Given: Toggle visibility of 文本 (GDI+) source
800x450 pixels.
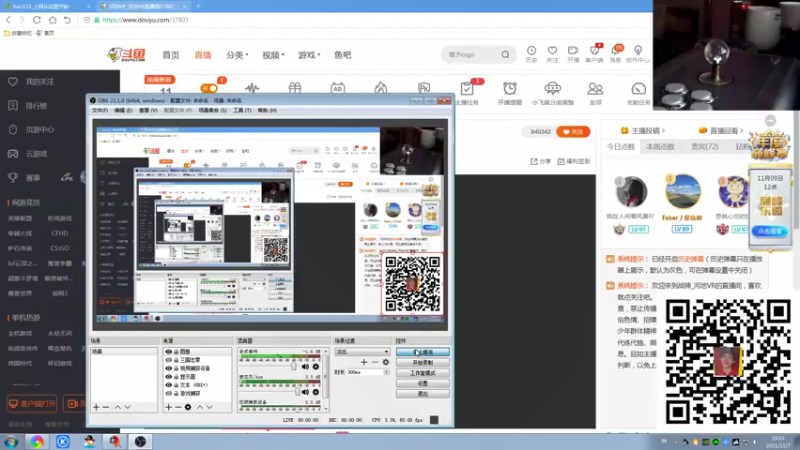Looking at the screenshot, I should point(168,385).
